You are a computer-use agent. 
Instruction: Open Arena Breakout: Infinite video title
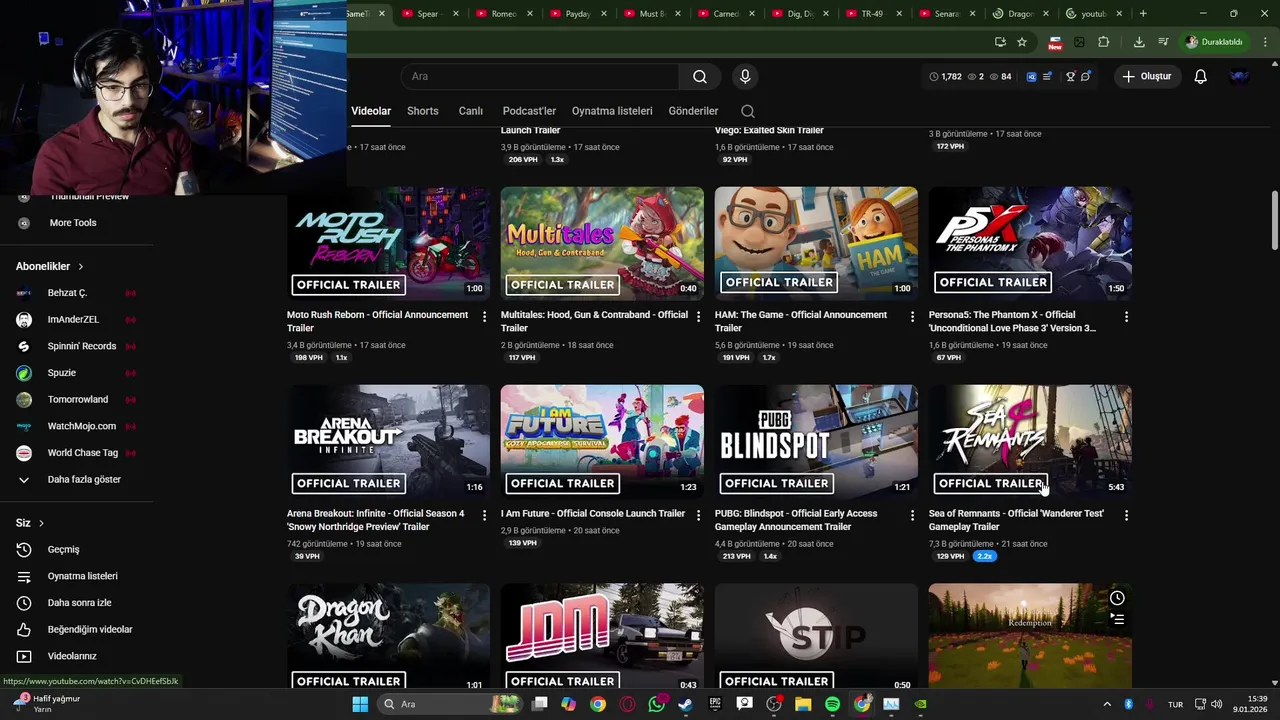point(376,520)
